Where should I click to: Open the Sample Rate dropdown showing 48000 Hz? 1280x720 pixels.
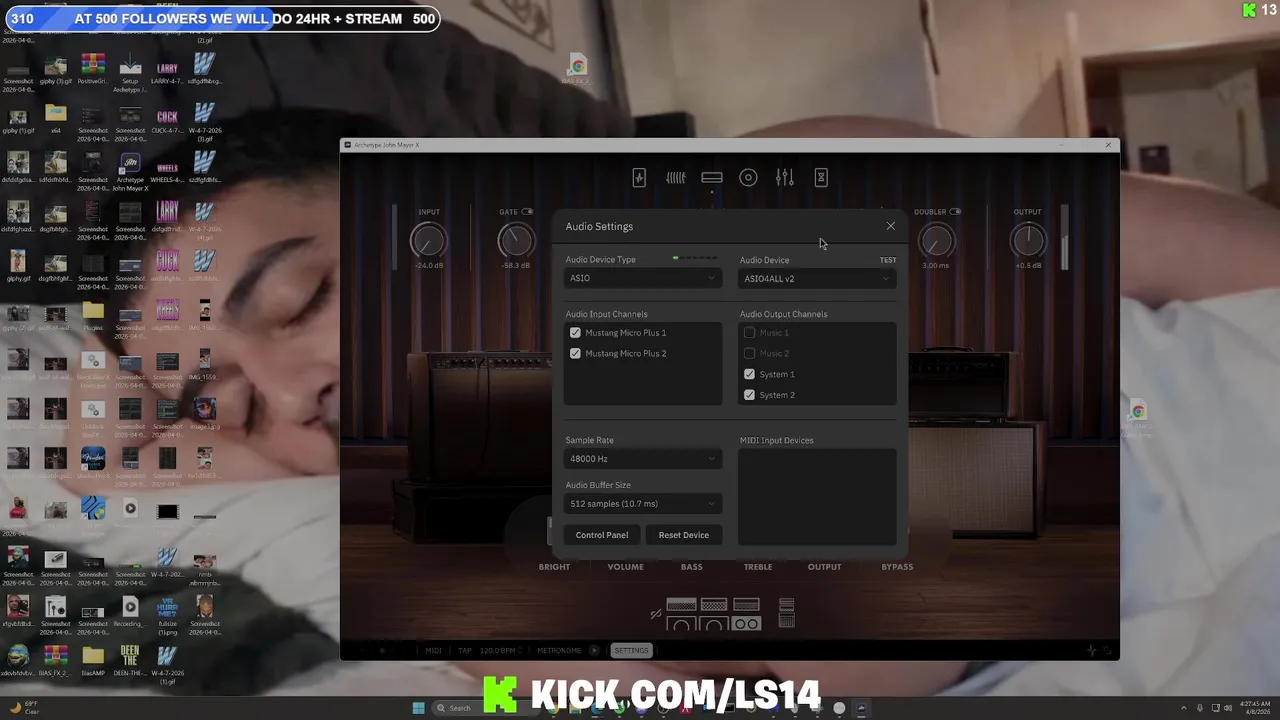pyautogui.click(x=642, y=459)
